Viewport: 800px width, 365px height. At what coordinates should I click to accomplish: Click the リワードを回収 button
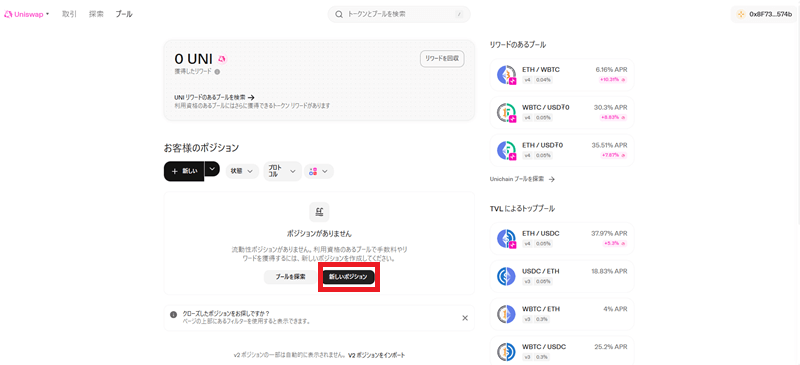click(x=442, y=59)
